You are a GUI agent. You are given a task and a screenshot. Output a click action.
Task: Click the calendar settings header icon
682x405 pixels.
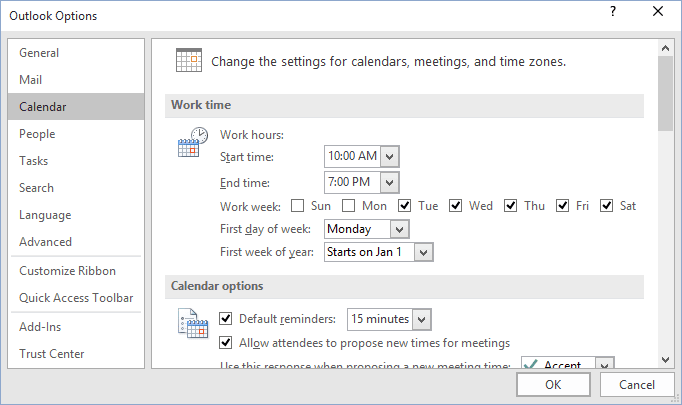(189, 60)
